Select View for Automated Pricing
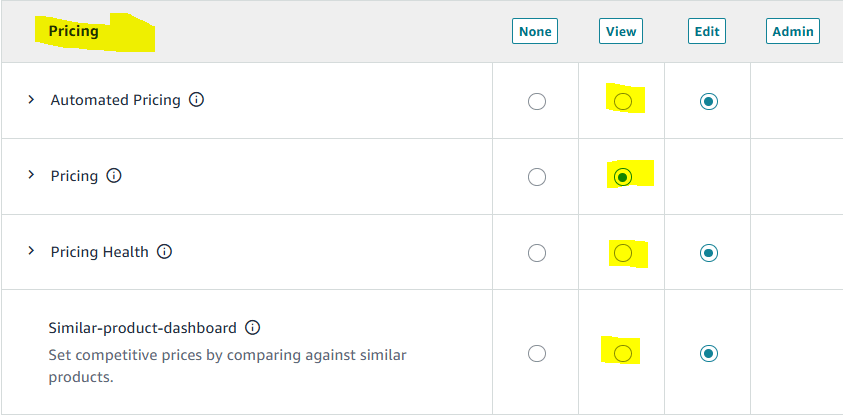 tap(622, 101)
